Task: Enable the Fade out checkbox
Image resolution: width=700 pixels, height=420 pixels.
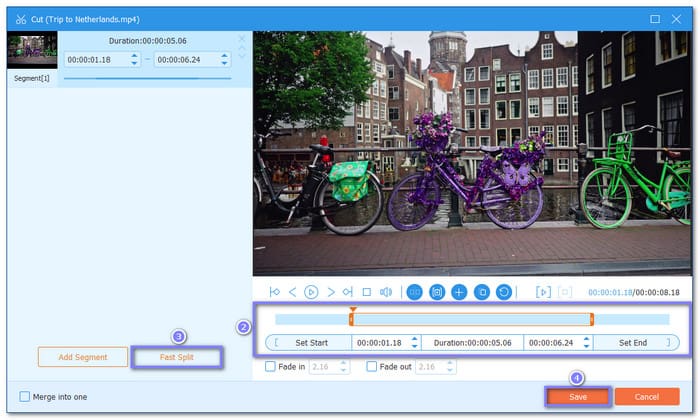Action: point(372,367)
